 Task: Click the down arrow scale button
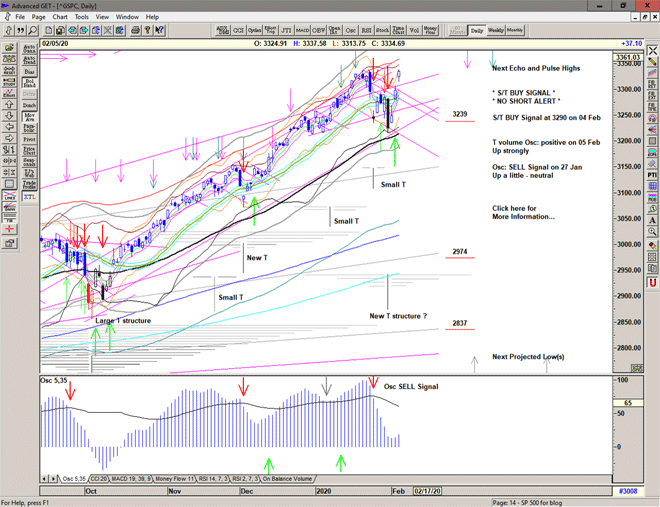click(x=9, y=116)
